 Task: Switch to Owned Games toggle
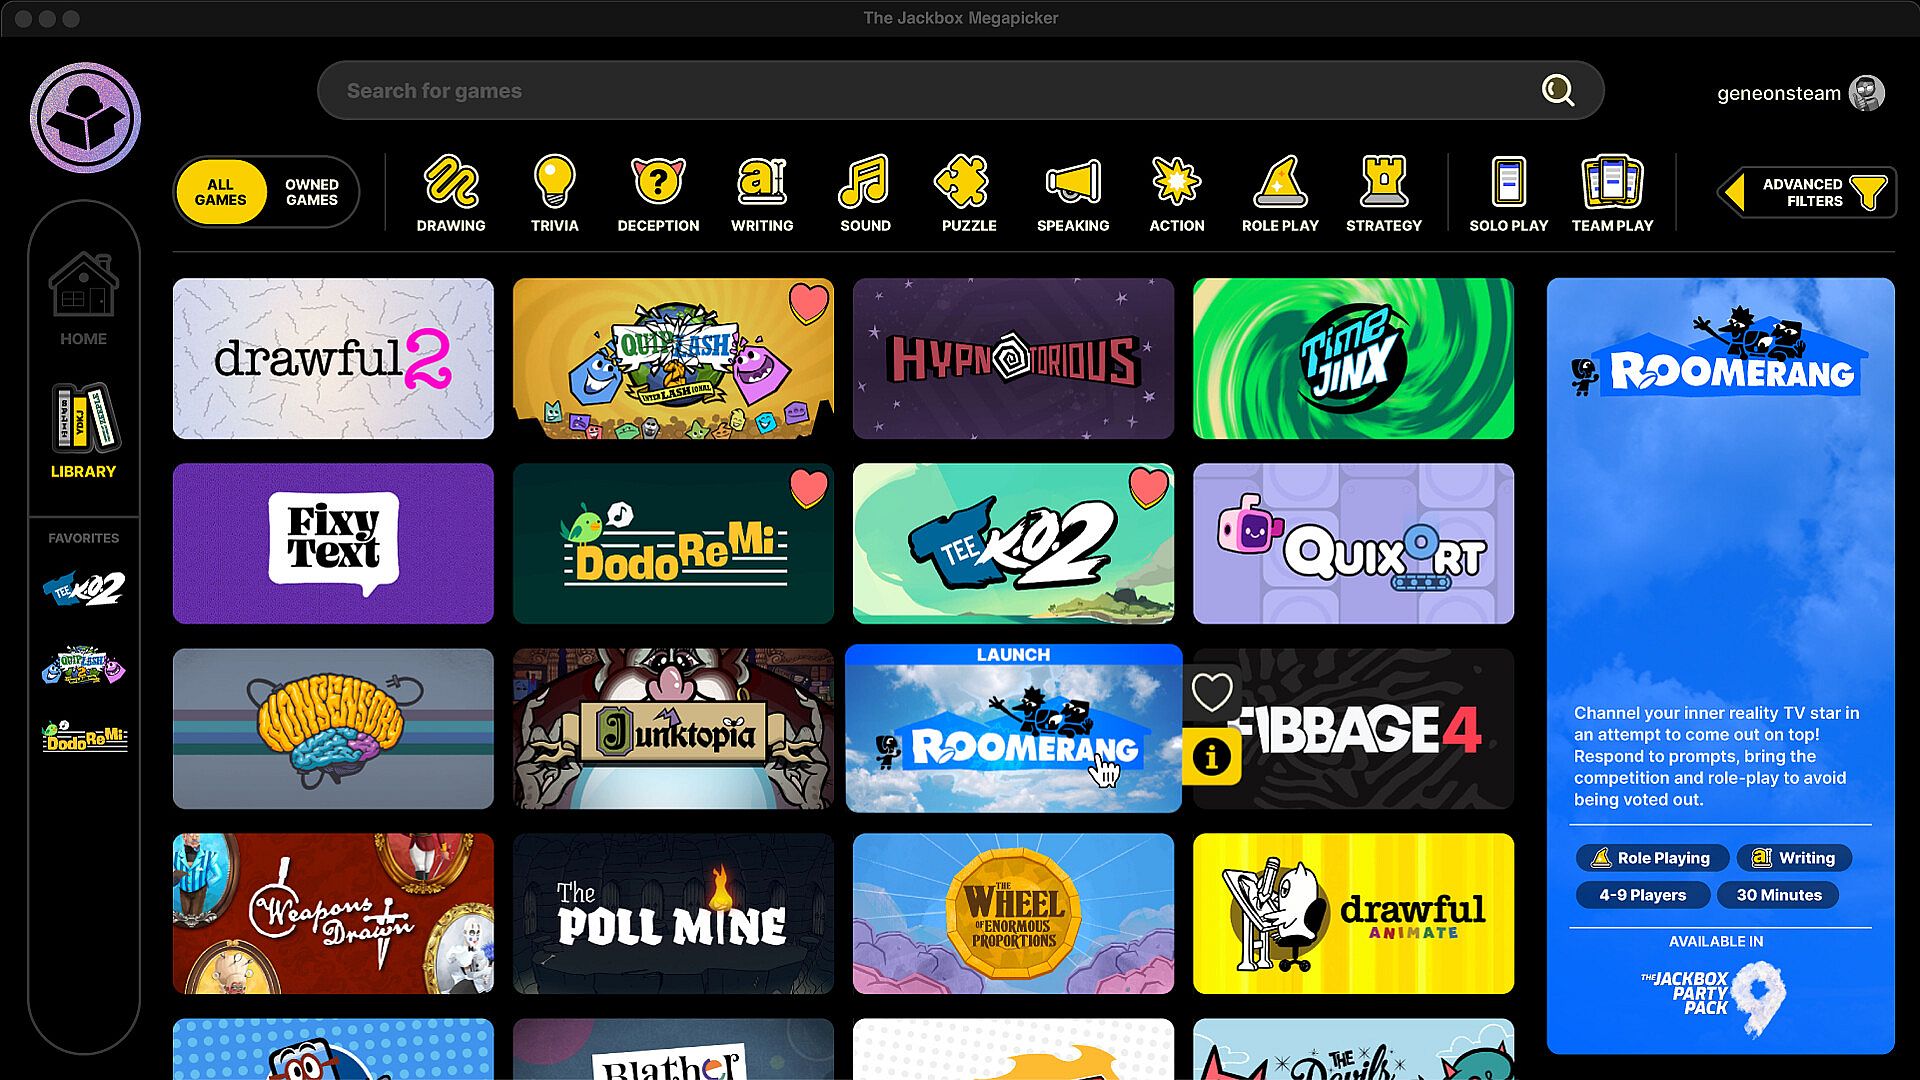(311, 192)
